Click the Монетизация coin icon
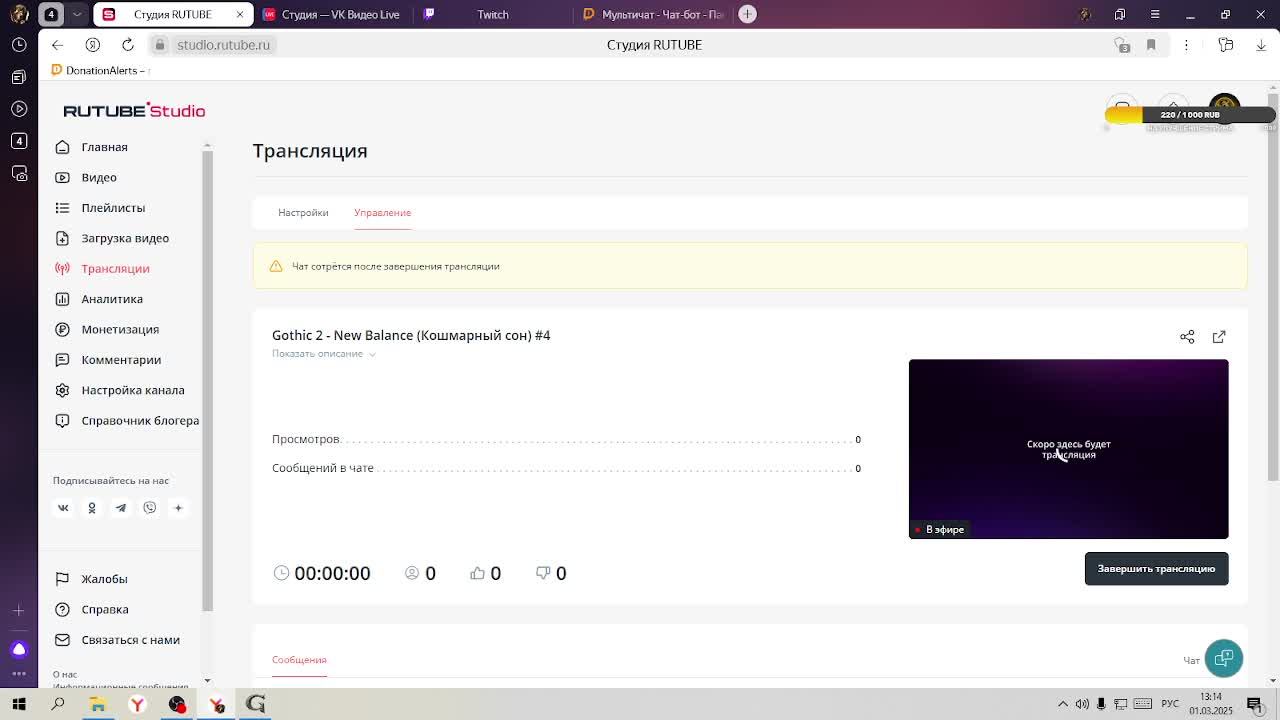1280x720 pixels. (x=62, y=329)
